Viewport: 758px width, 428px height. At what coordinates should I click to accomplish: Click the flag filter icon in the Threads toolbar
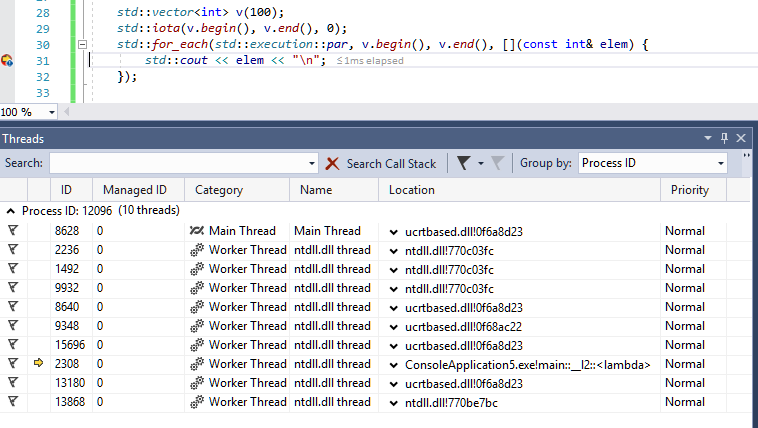(x=464, y=163)
